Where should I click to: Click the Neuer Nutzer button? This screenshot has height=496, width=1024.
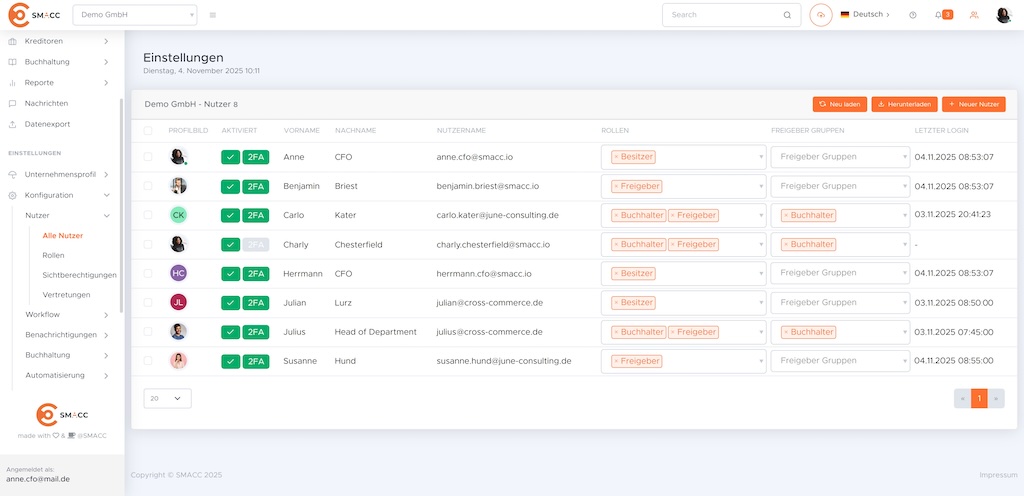(973, 104)
